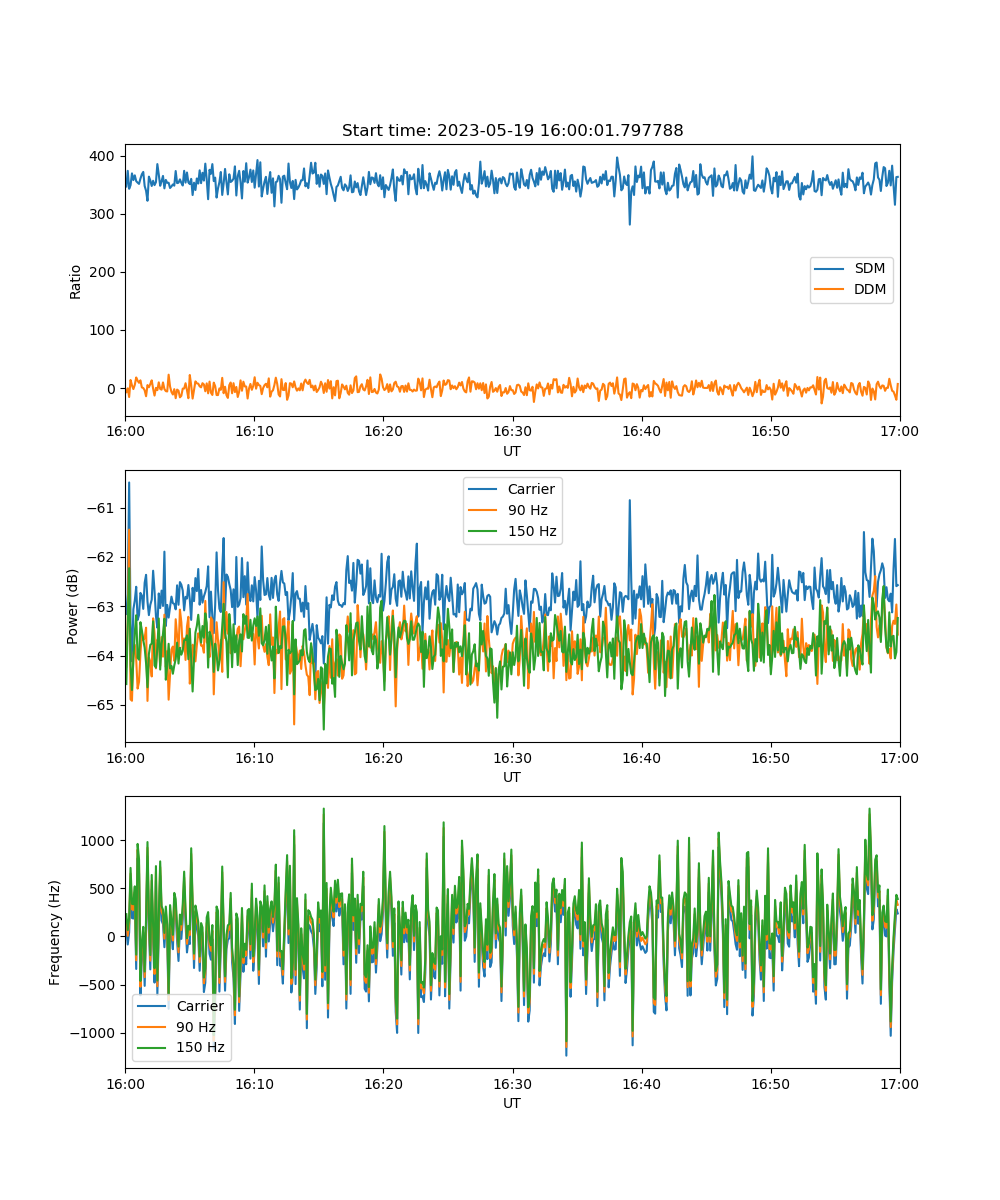Click the 17:00 tick under the Ratio plot
The height and width of the screenshot is (1200, 1000).
(x=900, y=431)
